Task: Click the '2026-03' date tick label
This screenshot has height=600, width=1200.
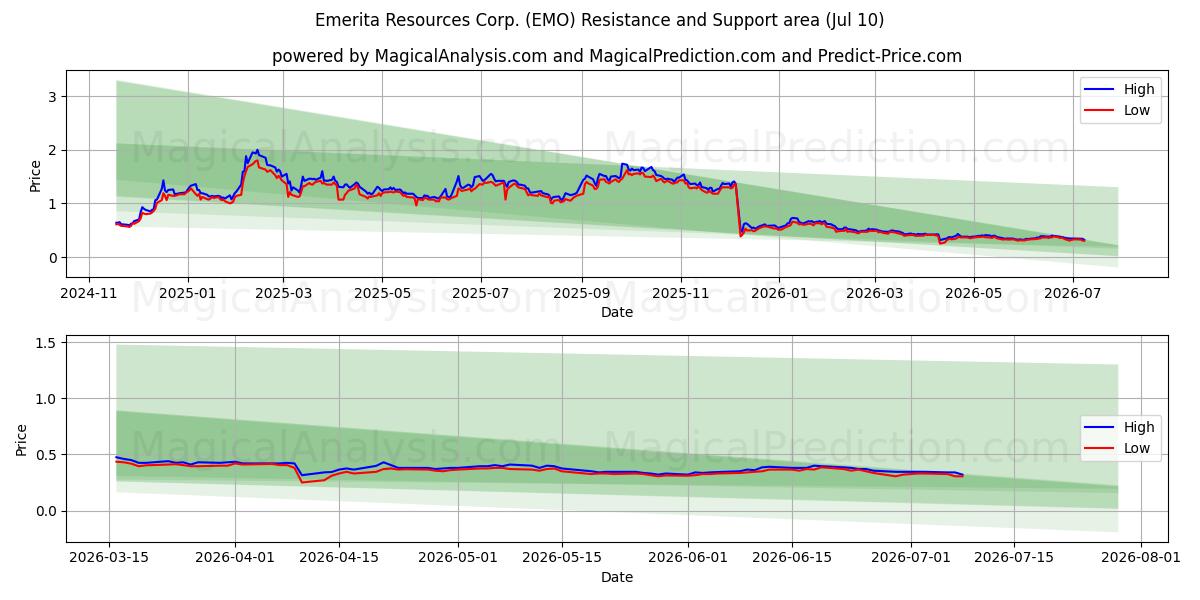Action: (x=875, y=293)
